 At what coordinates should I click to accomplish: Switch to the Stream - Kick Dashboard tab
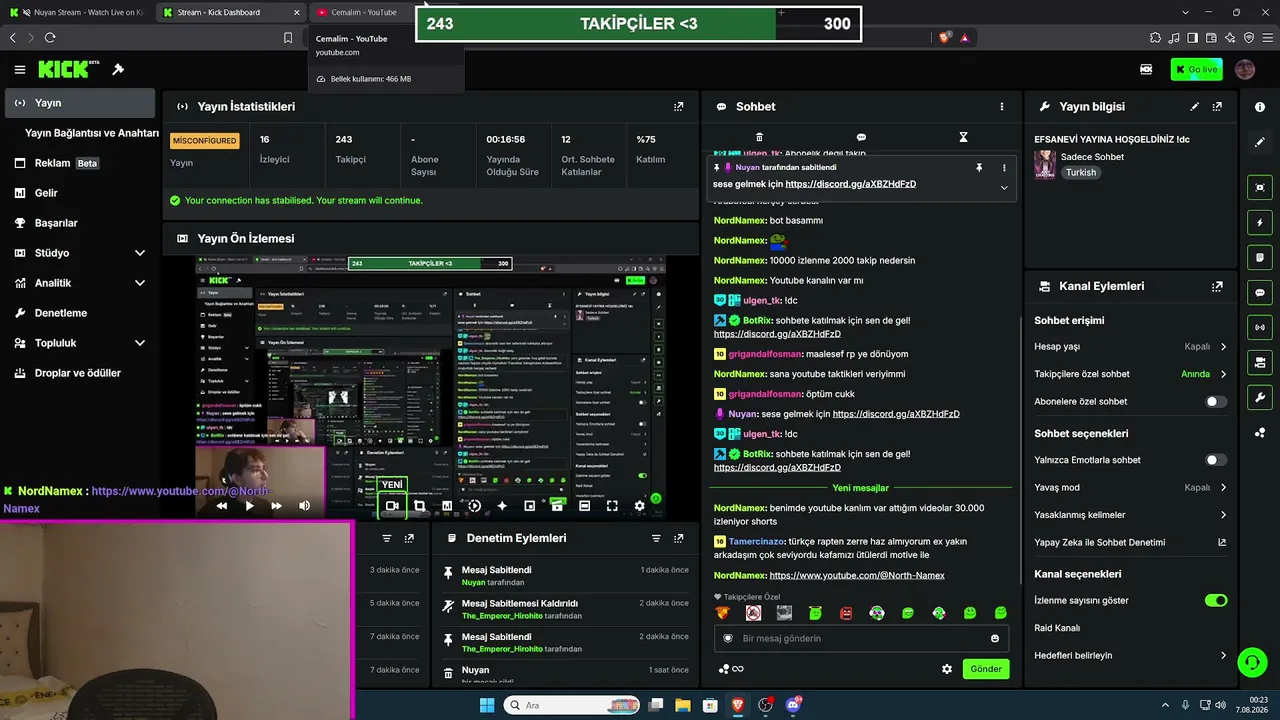coord(232,12)
